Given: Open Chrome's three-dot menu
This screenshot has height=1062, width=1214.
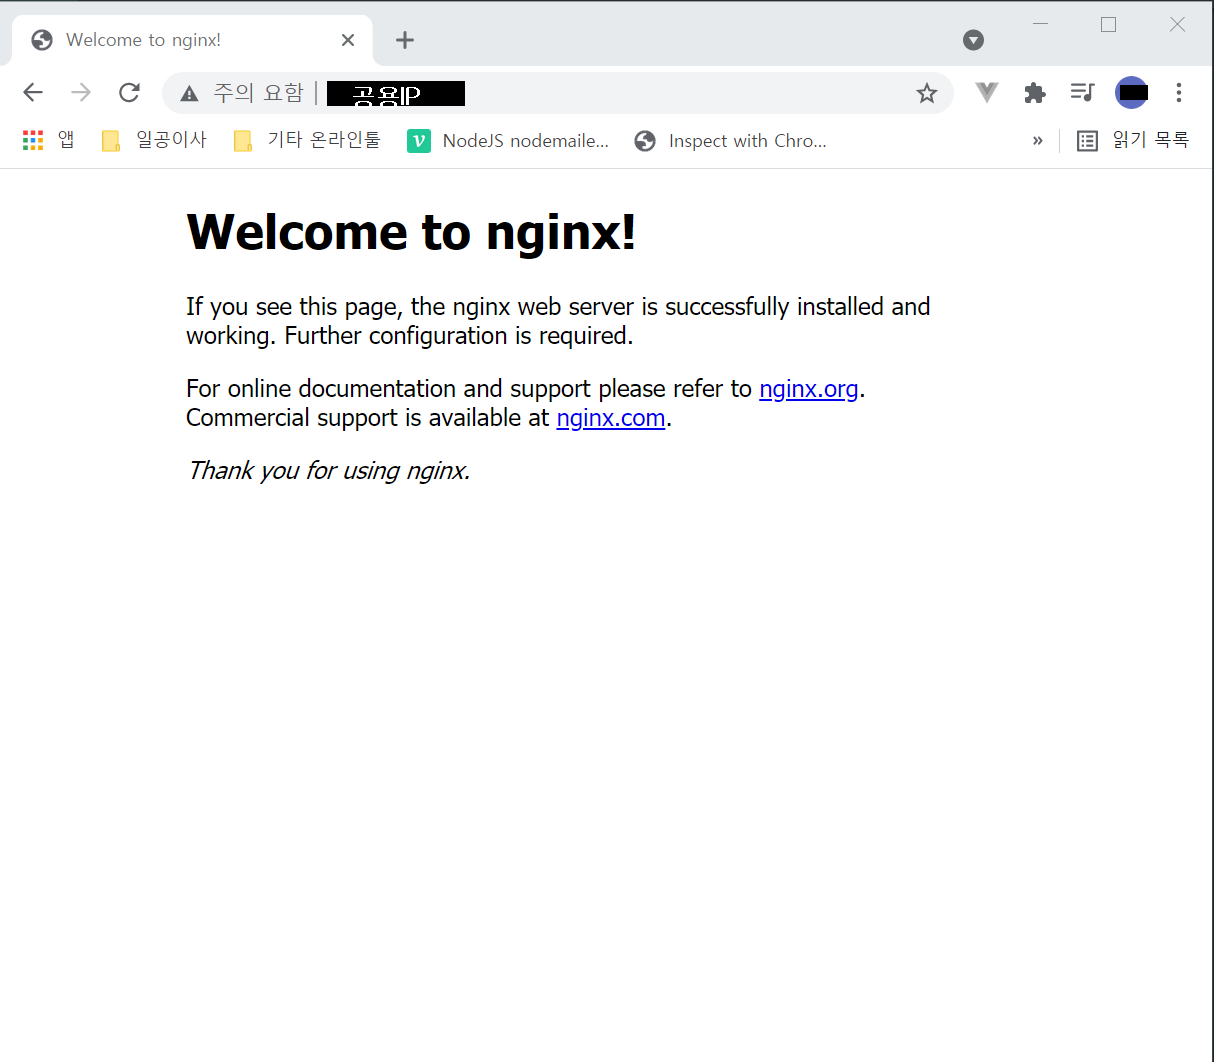Looking at the screenshot, I should click(x=1179, y=93).
